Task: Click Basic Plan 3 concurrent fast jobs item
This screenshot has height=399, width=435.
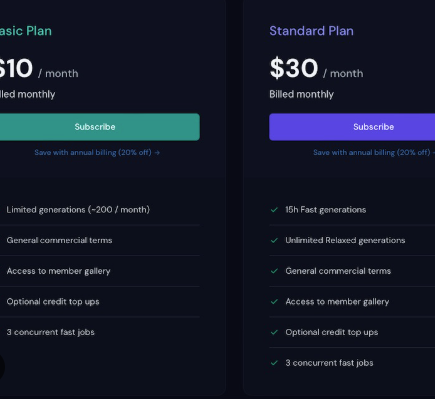Action: (50, 332)
